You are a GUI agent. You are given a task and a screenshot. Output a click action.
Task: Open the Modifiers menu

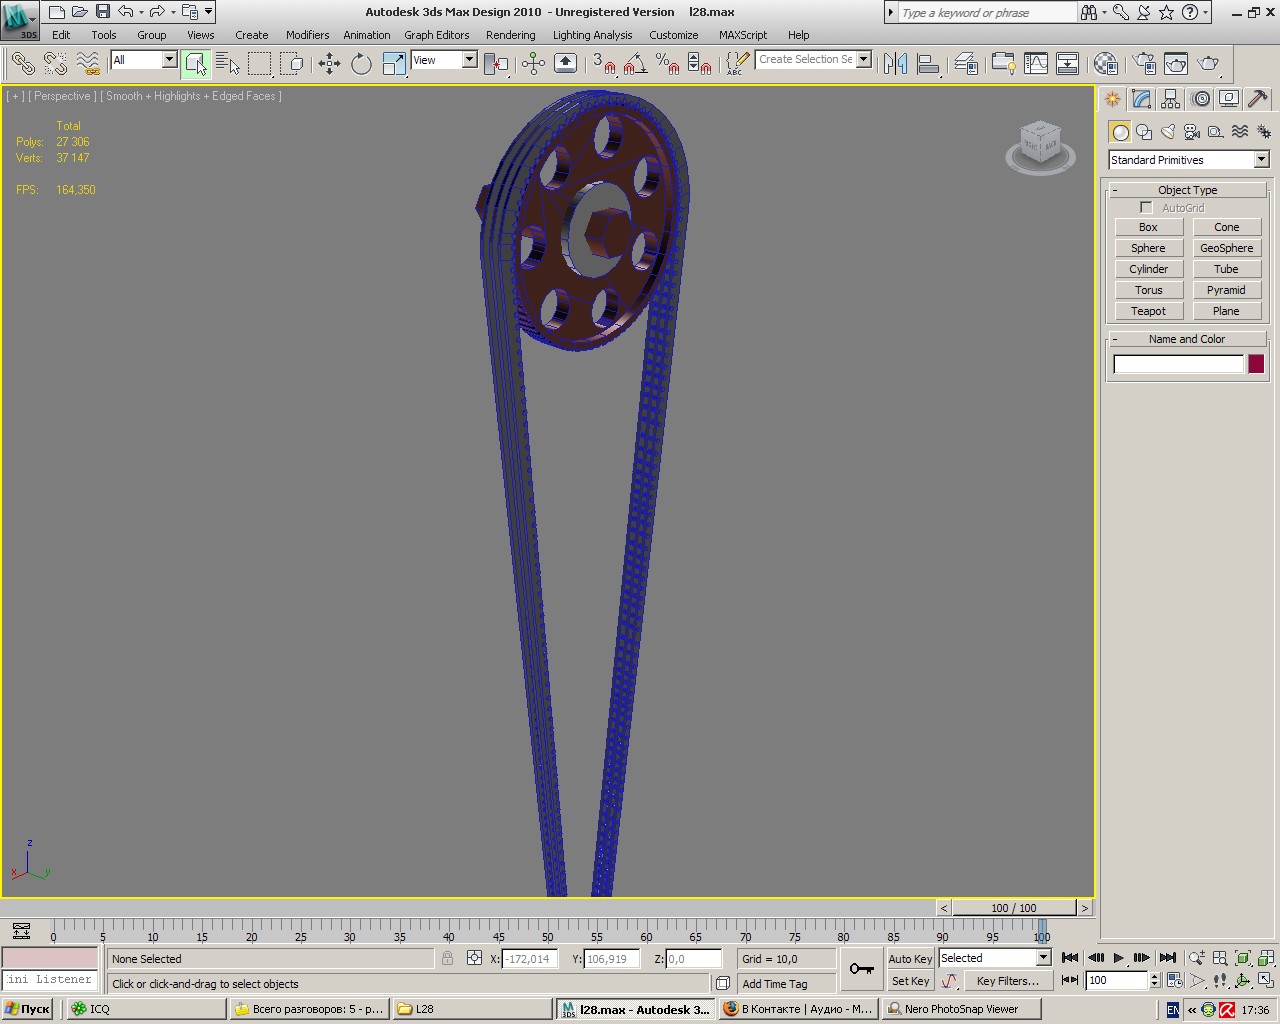pyautogui.click(x=307, y=35)
